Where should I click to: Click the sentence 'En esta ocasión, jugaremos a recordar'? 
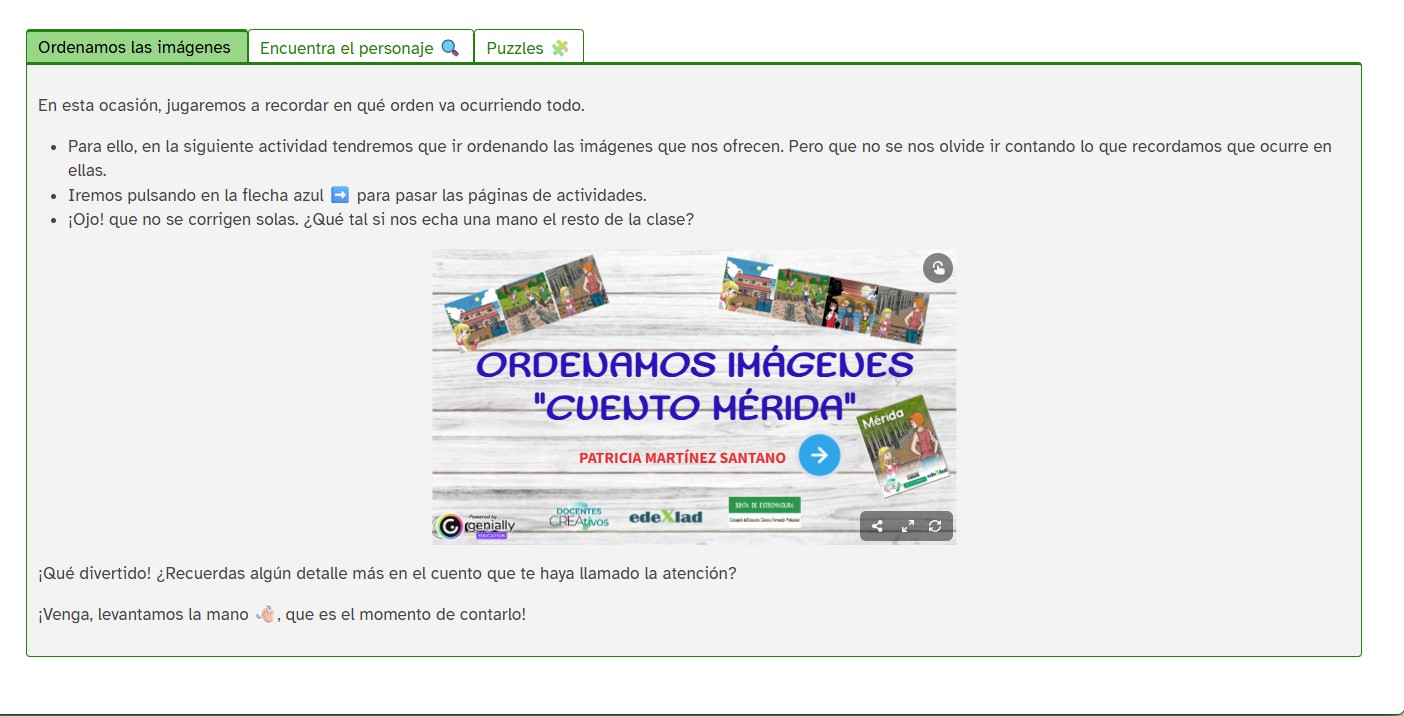[311, 105]
